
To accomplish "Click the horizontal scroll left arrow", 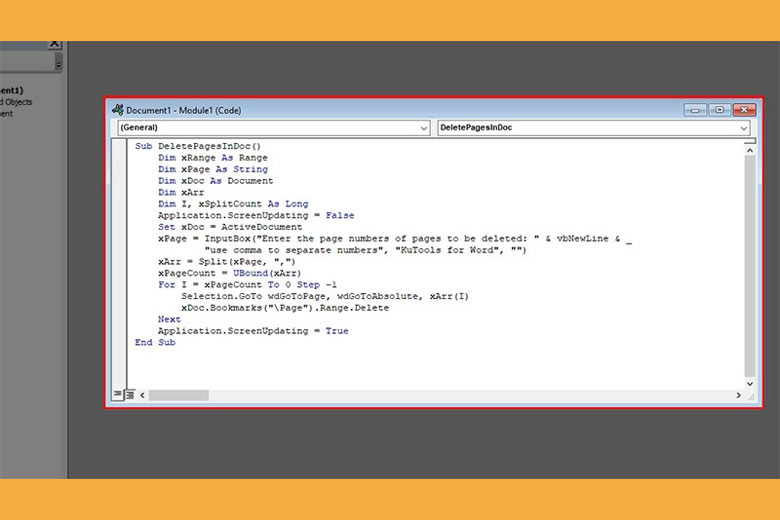I will click(142, 395).
